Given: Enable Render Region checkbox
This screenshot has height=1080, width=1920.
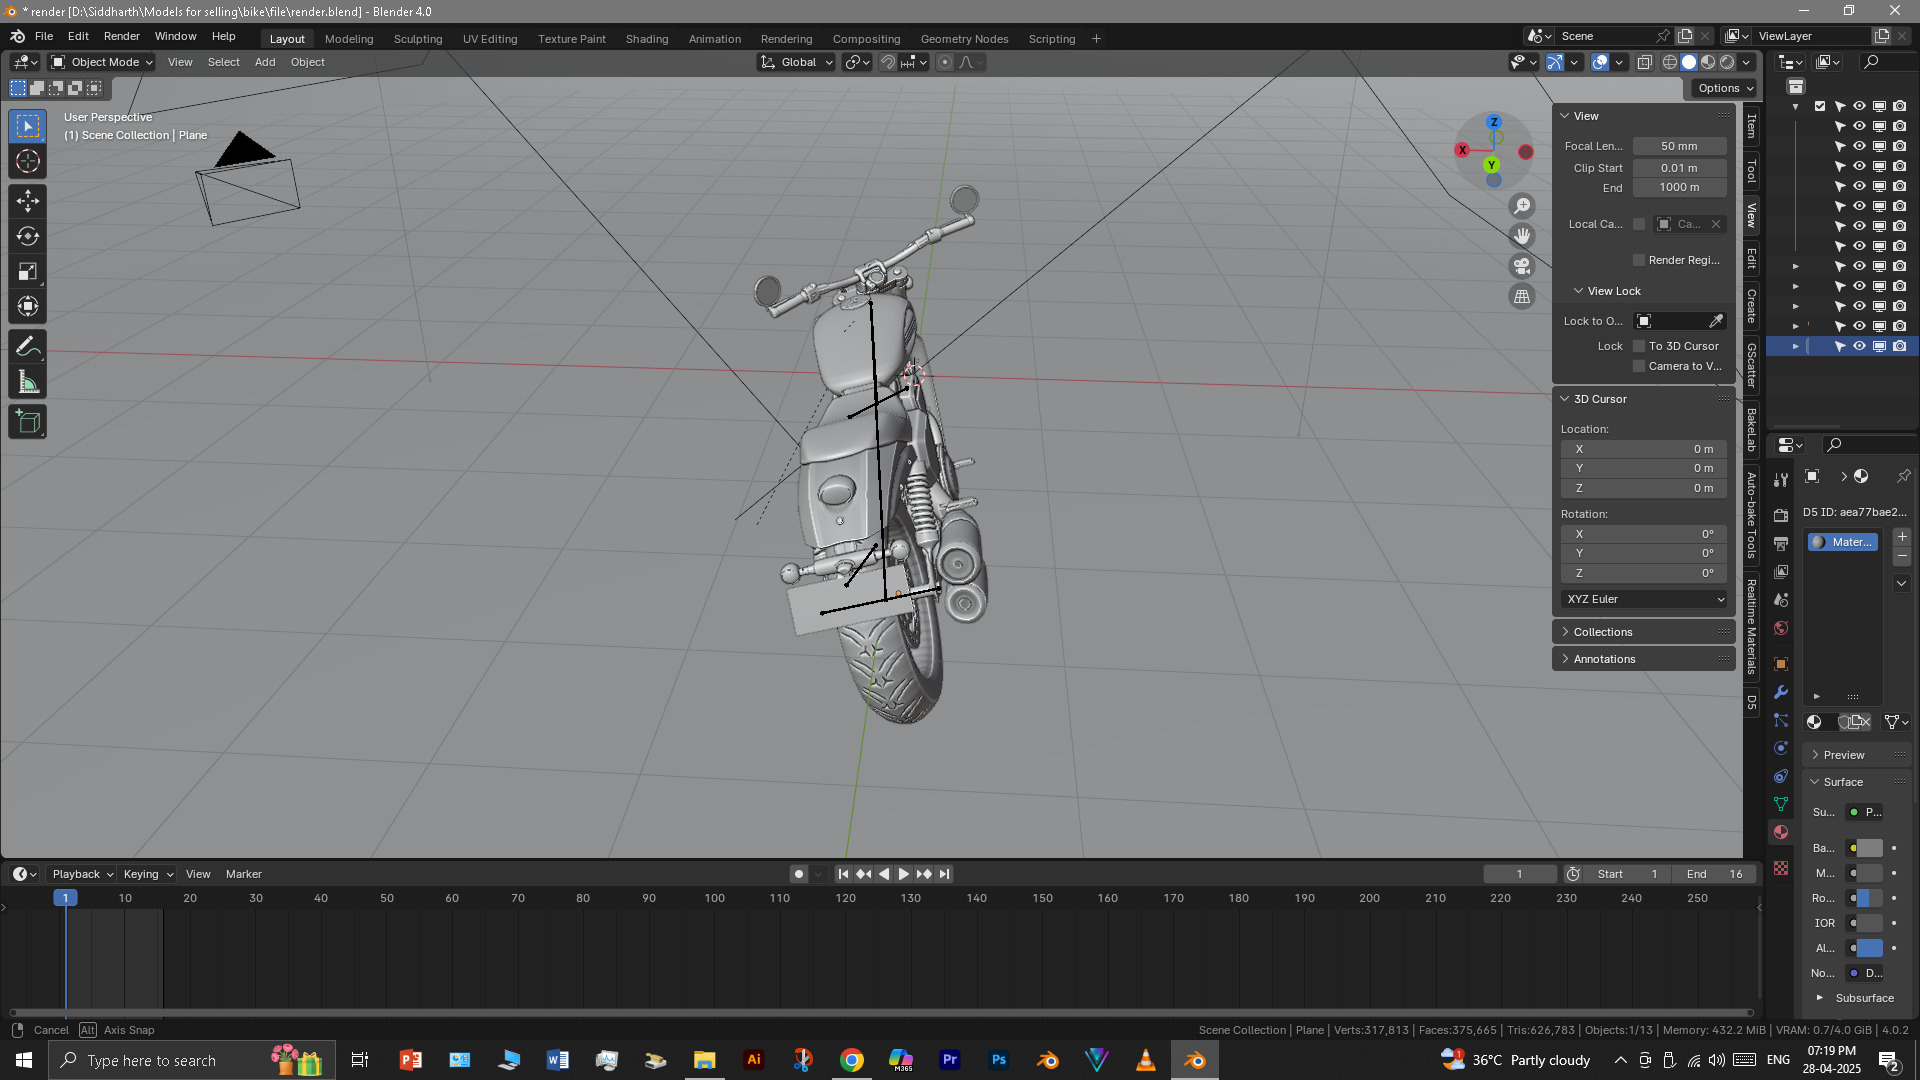Looking at the screenshot, I should point(1639,260).
